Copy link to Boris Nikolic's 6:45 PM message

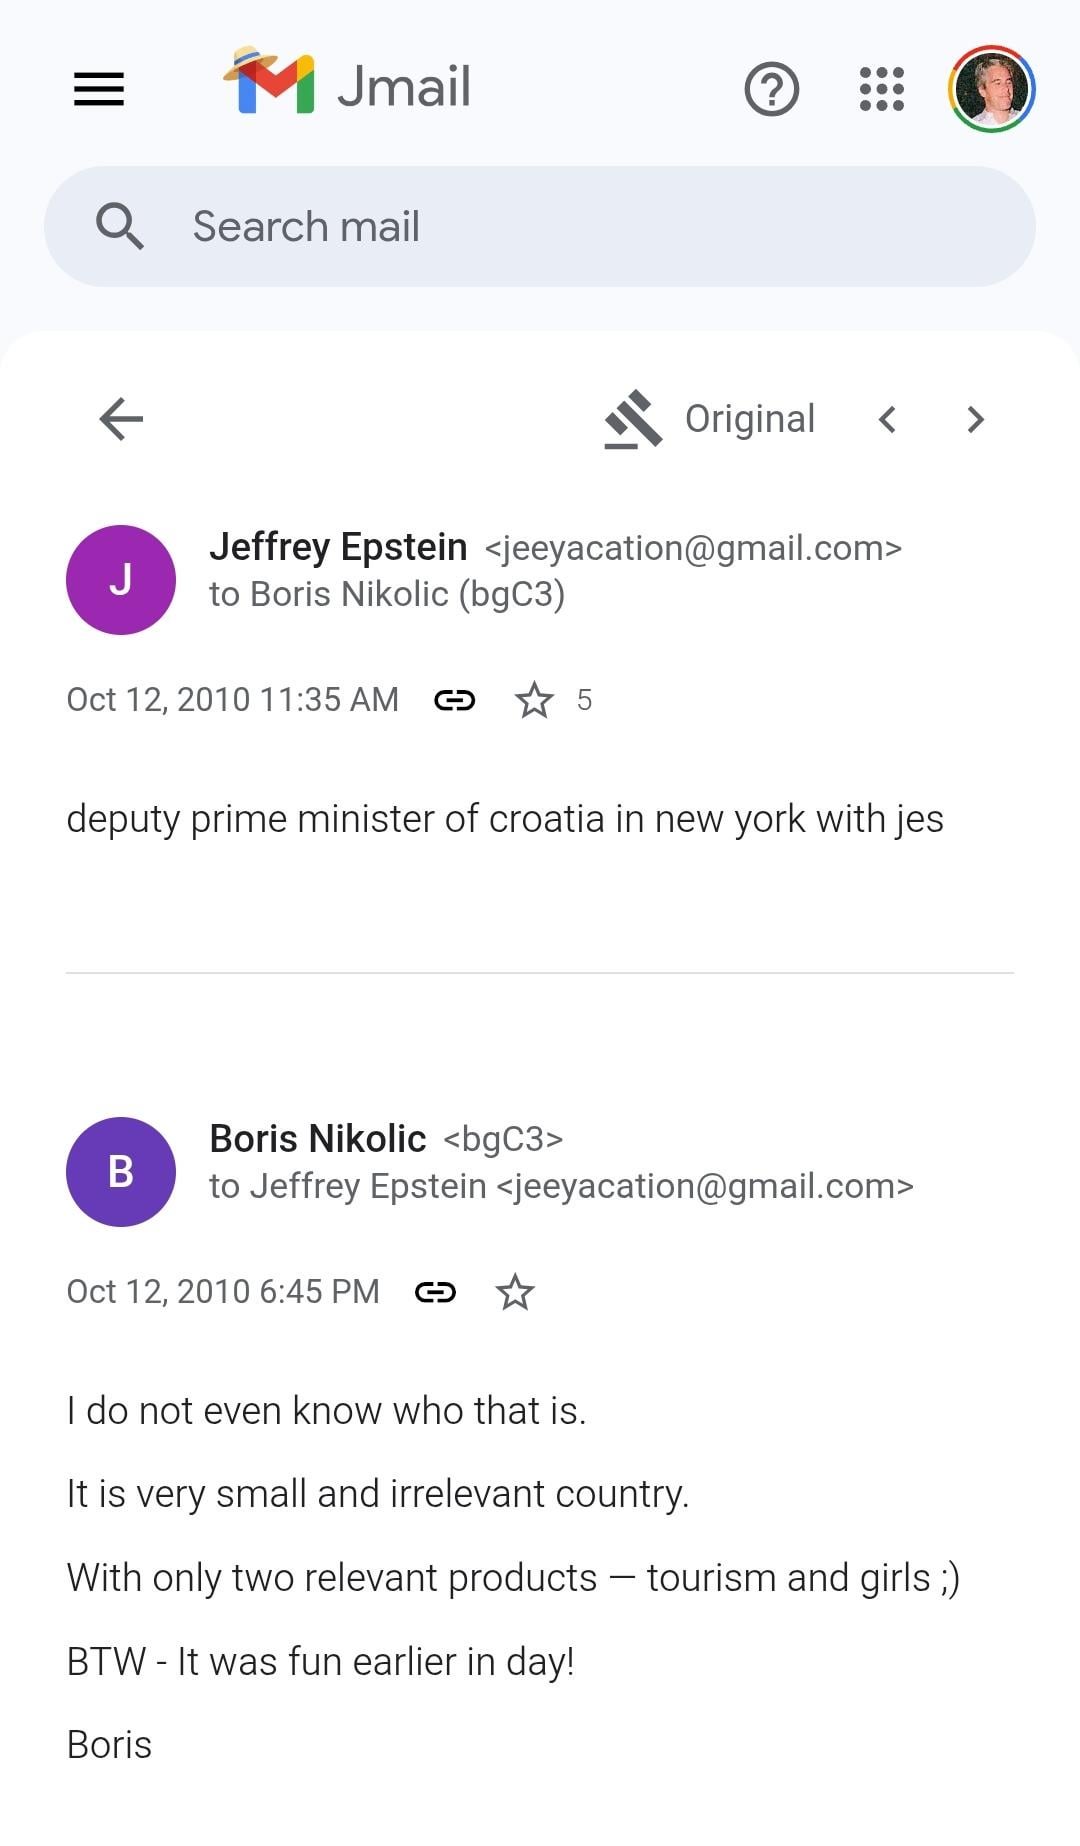tap(435, 1292)
